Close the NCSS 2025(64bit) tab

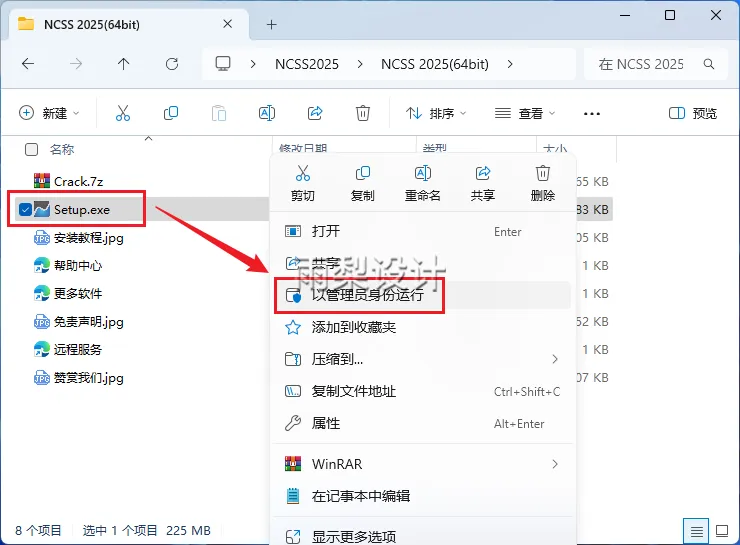227,24
